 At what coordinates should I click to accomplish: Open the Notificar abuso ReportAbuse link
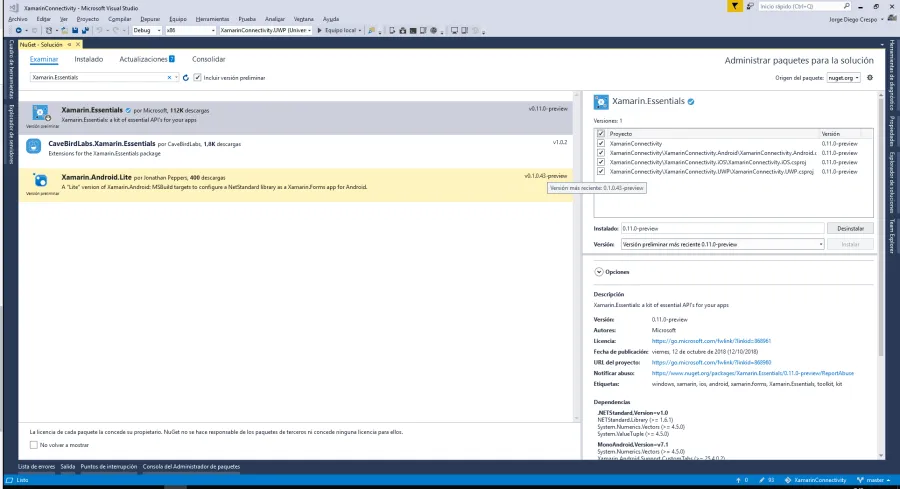click(x=752, y=373)
